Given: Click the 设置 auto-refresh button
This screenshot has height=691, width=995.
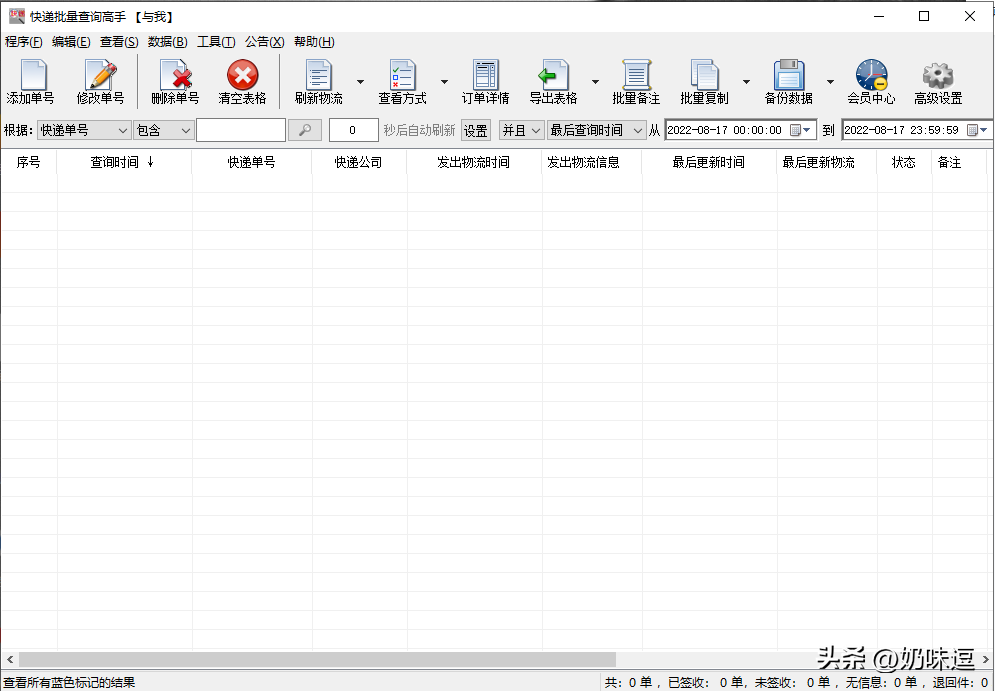Looking at the screenshot, I should coord(475,131).
